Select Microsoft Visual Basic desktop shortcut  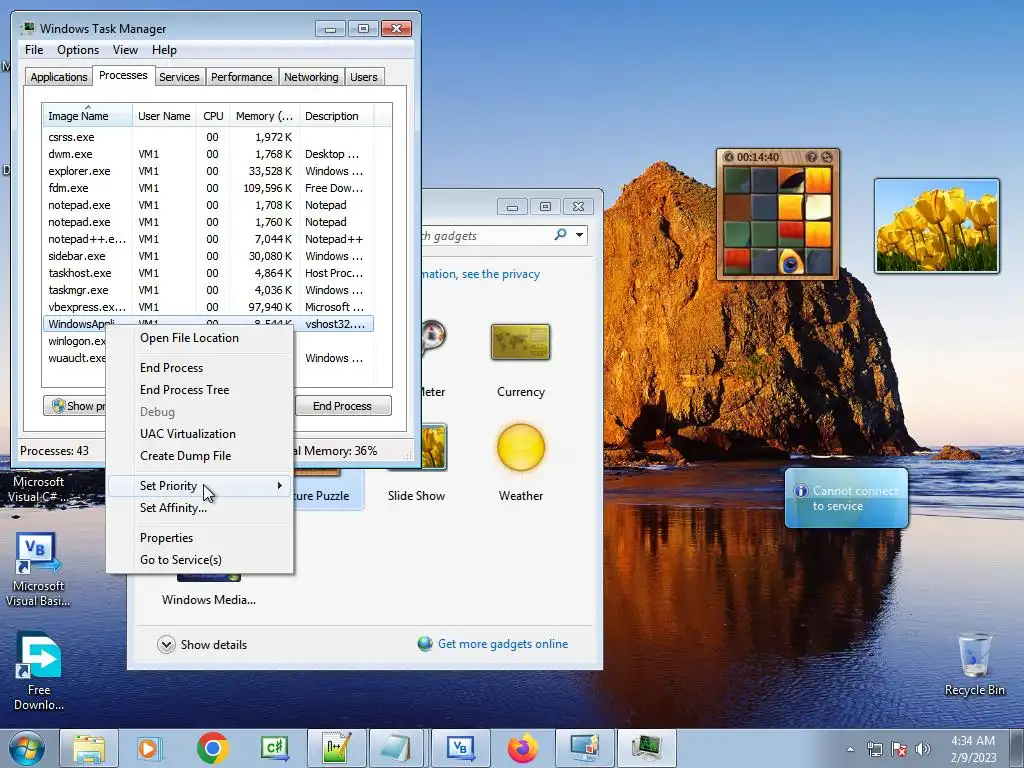tap(39, 569)
